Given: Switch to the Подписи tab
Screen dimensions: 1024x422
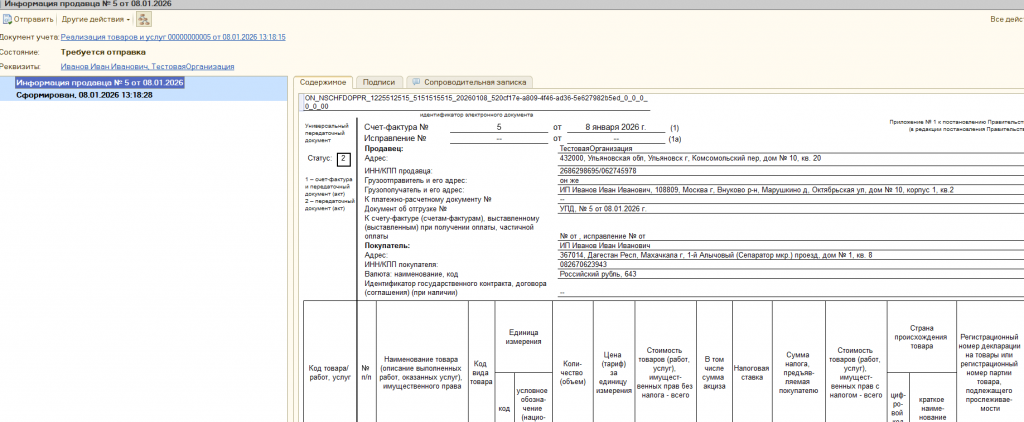Looking at the screenshot, I should point(379,82).
